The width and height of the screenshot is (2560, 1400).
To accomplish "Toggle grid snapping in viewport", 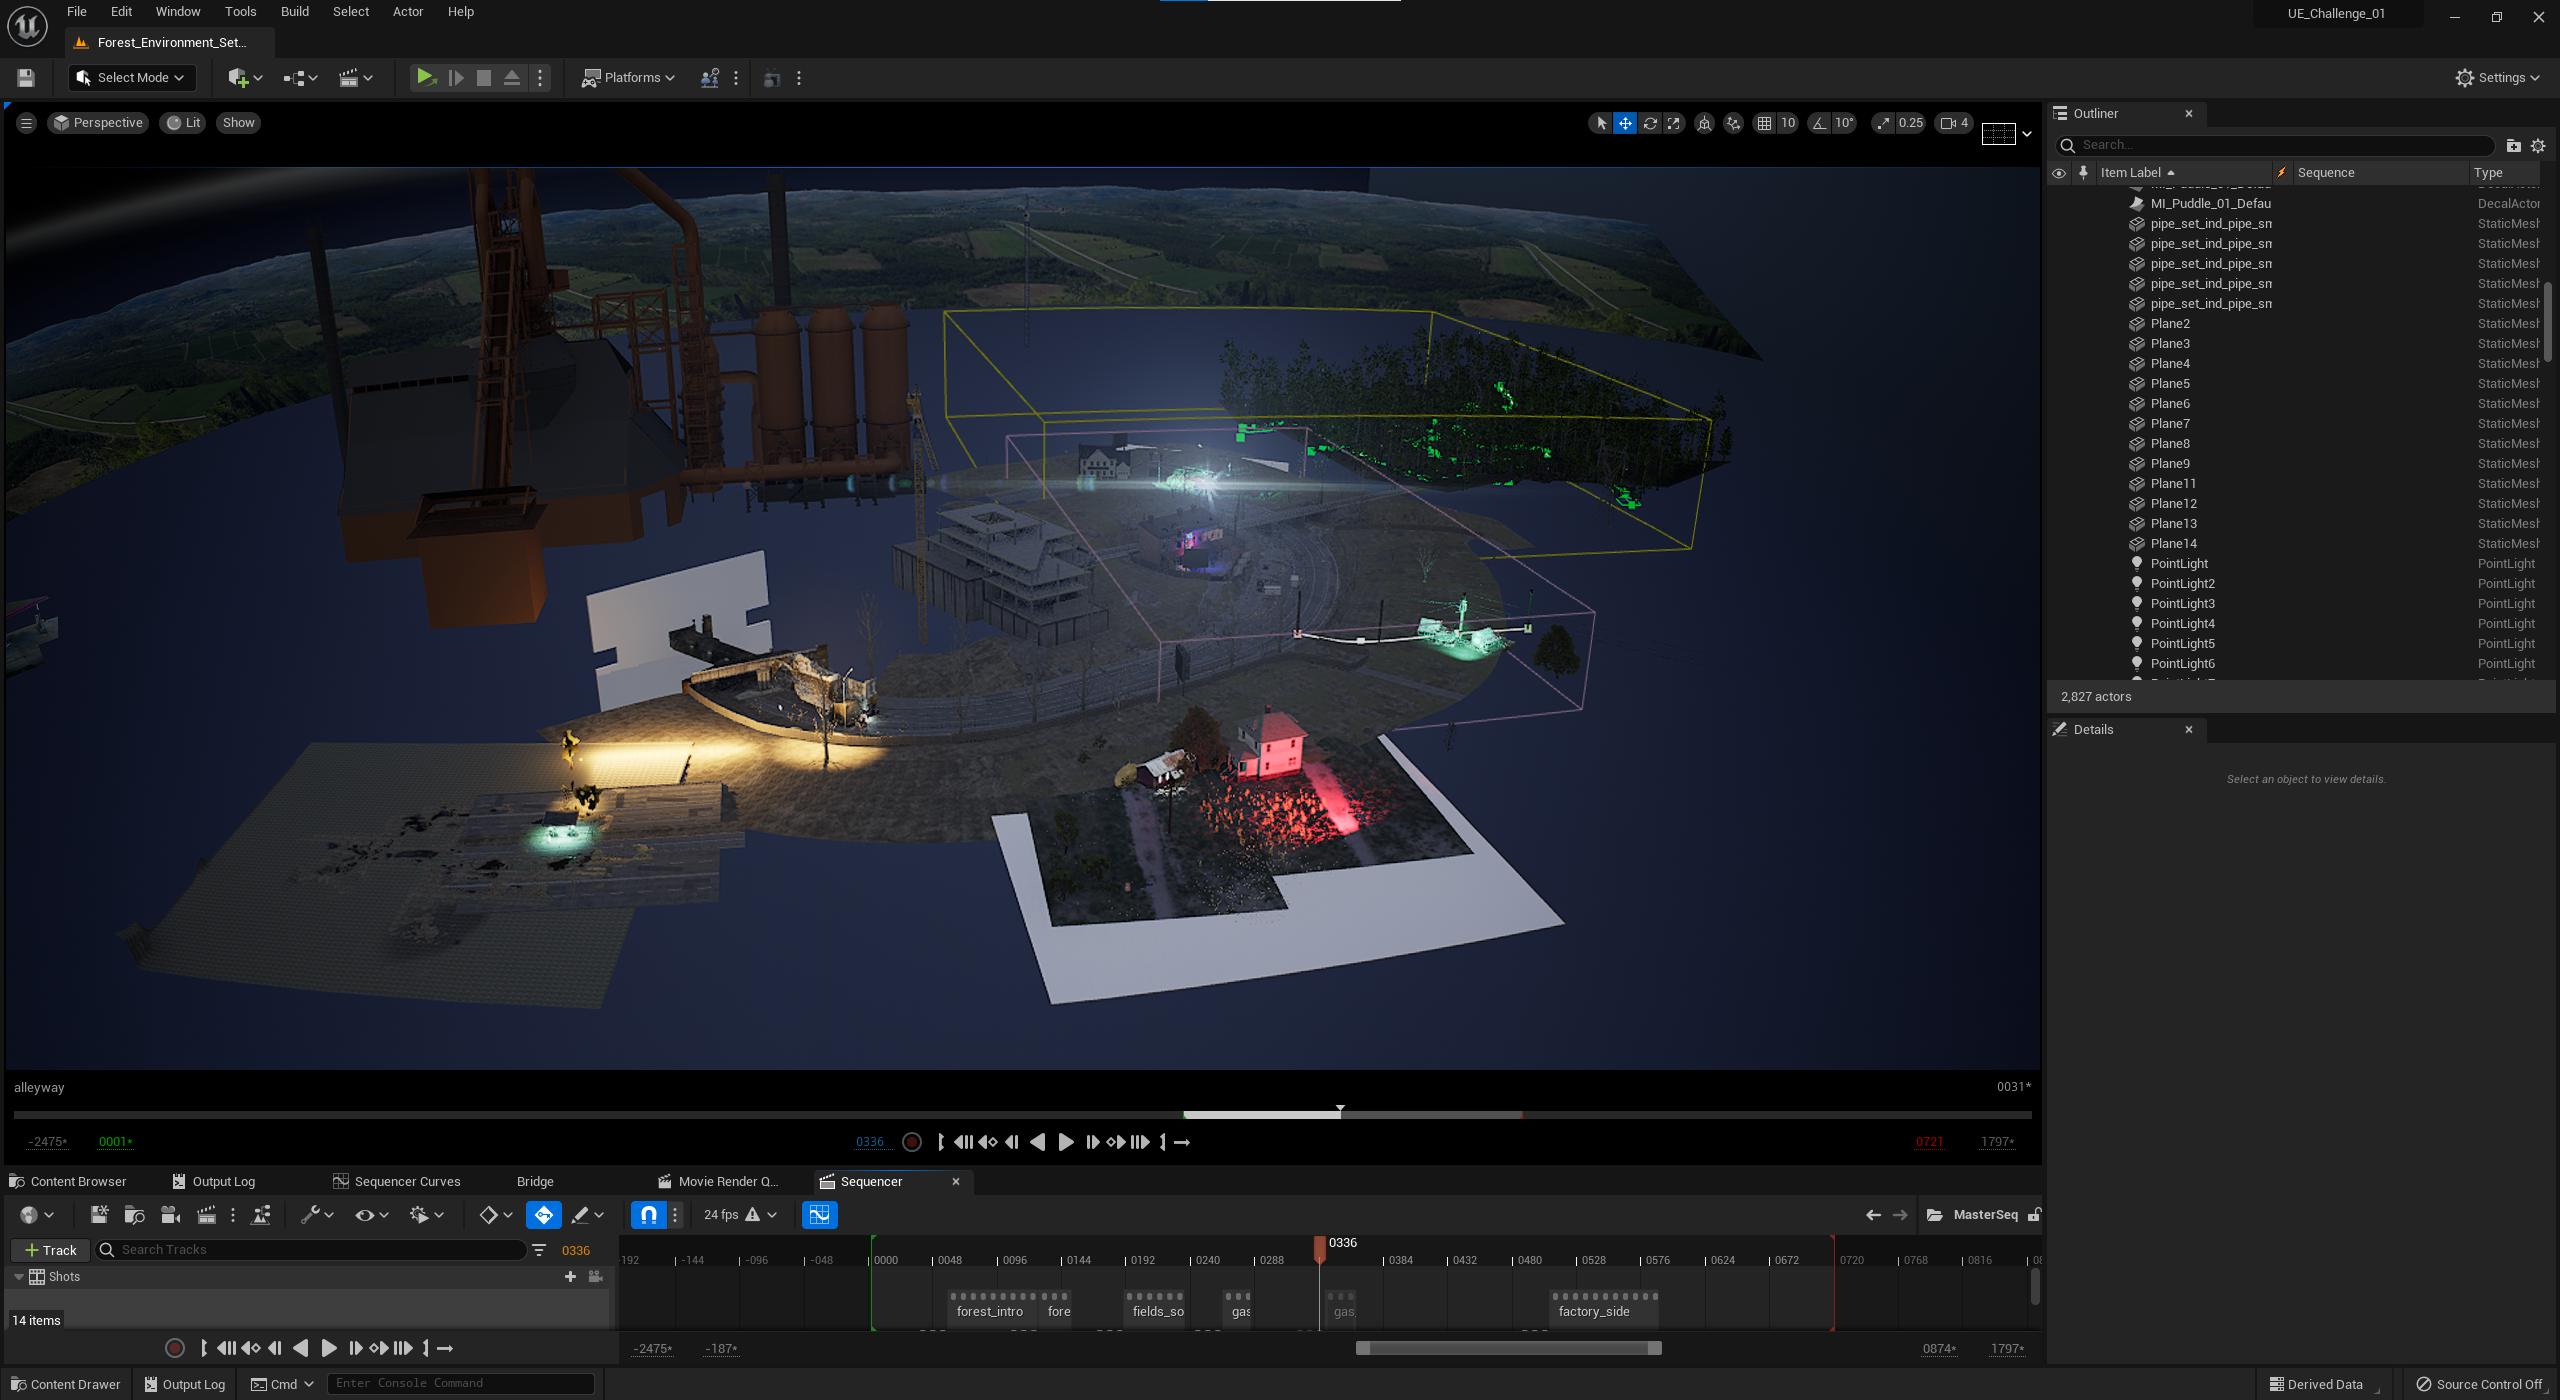I will click(1764, 123).
